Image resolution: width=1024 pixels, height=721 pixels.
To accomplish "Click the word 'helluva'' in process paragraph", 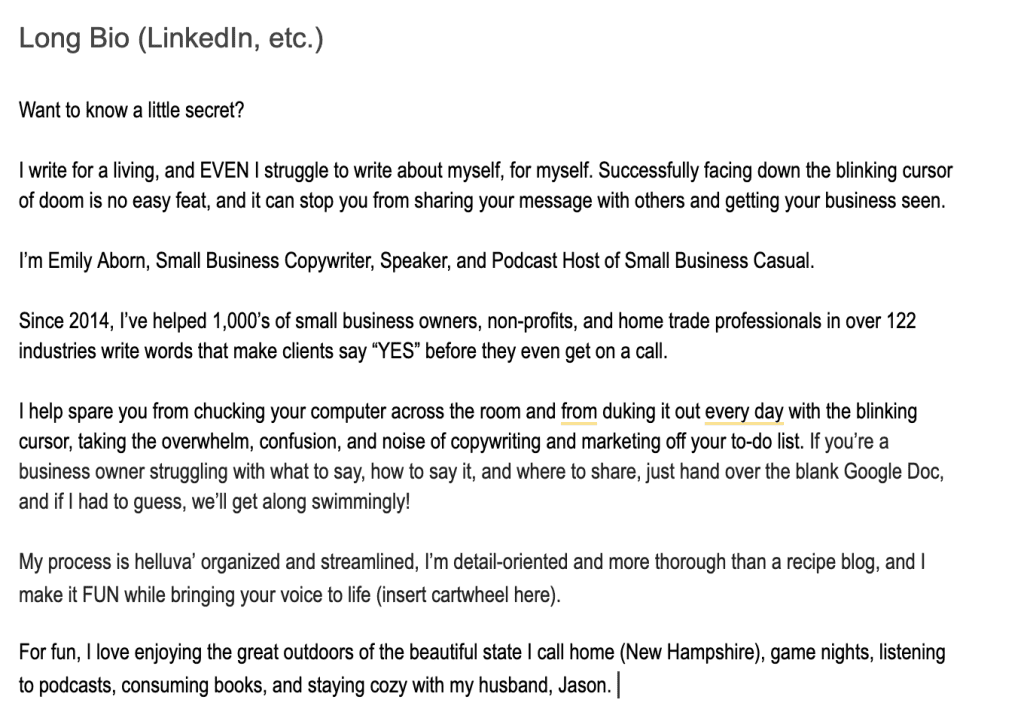I will 165,562.
